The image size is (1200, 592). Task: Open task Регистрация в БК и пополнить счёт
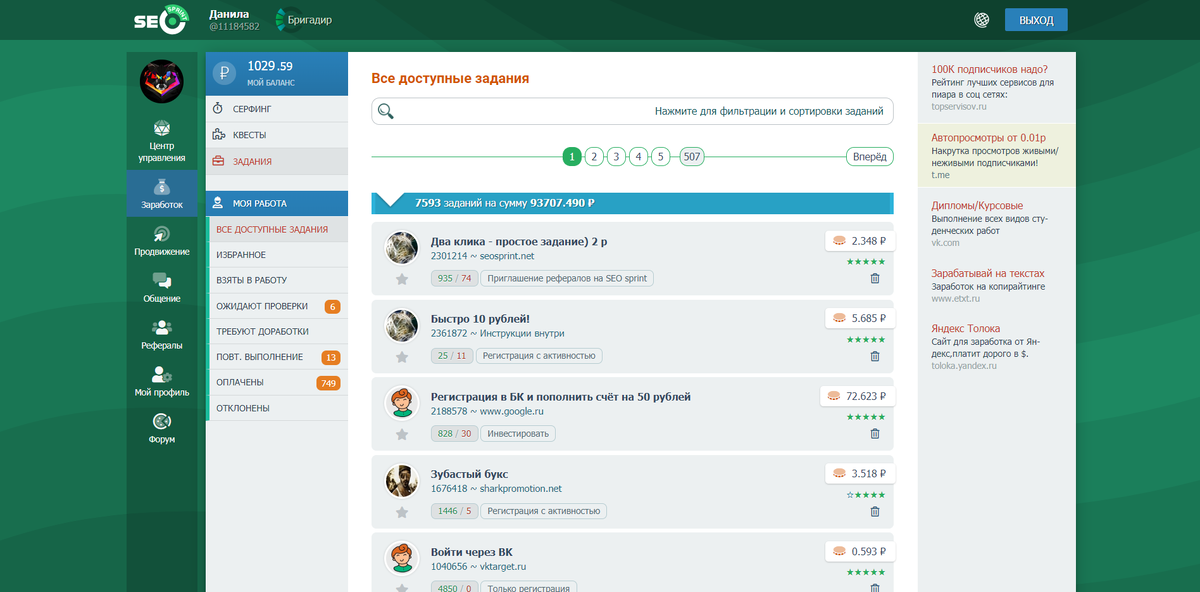tap(560, 396)
